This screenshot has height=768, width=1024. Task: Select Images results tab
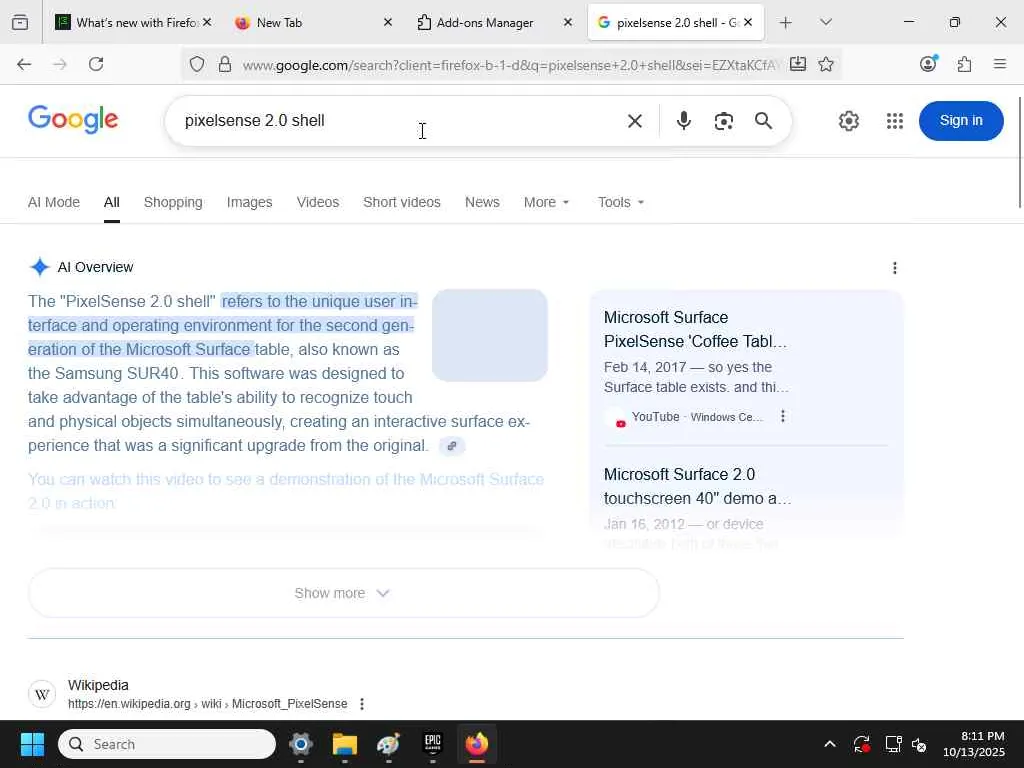point(249,202)
